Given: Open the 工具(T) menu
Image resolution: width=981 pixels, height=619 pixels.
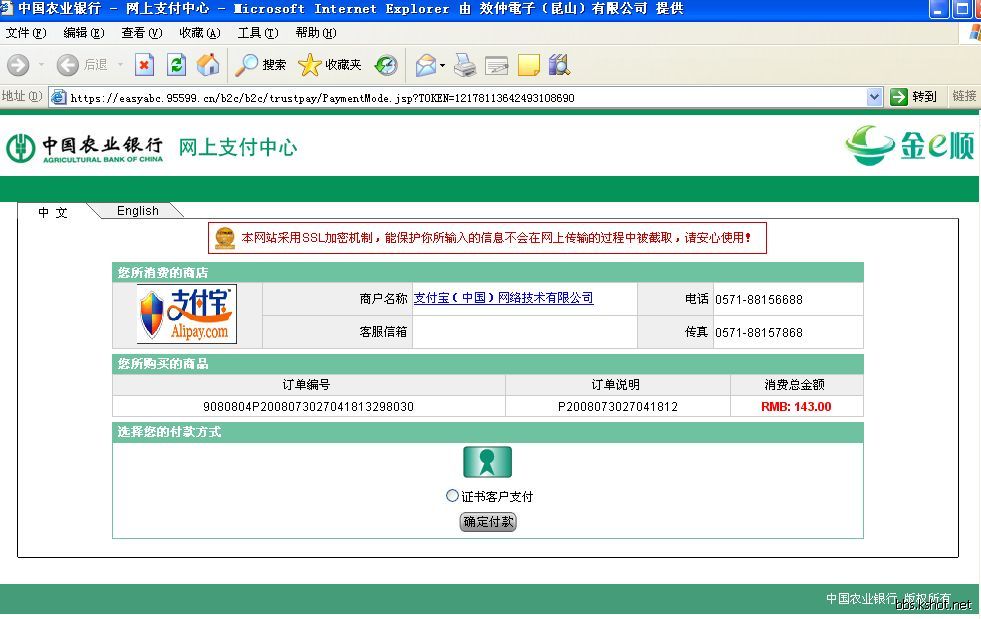Looking at the screenshot, I should click(x=258, y=33).
